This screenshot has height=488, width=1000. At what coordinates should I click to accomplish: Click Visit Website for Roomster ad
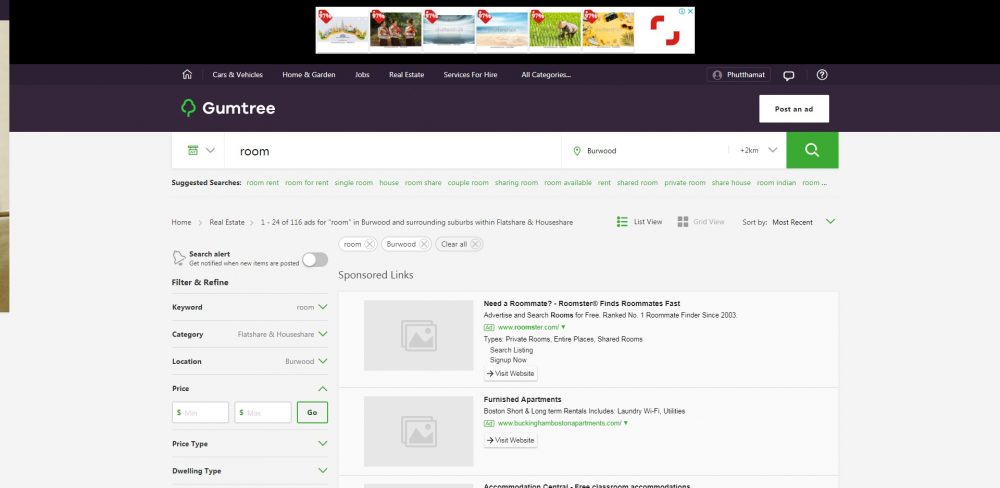511,373
